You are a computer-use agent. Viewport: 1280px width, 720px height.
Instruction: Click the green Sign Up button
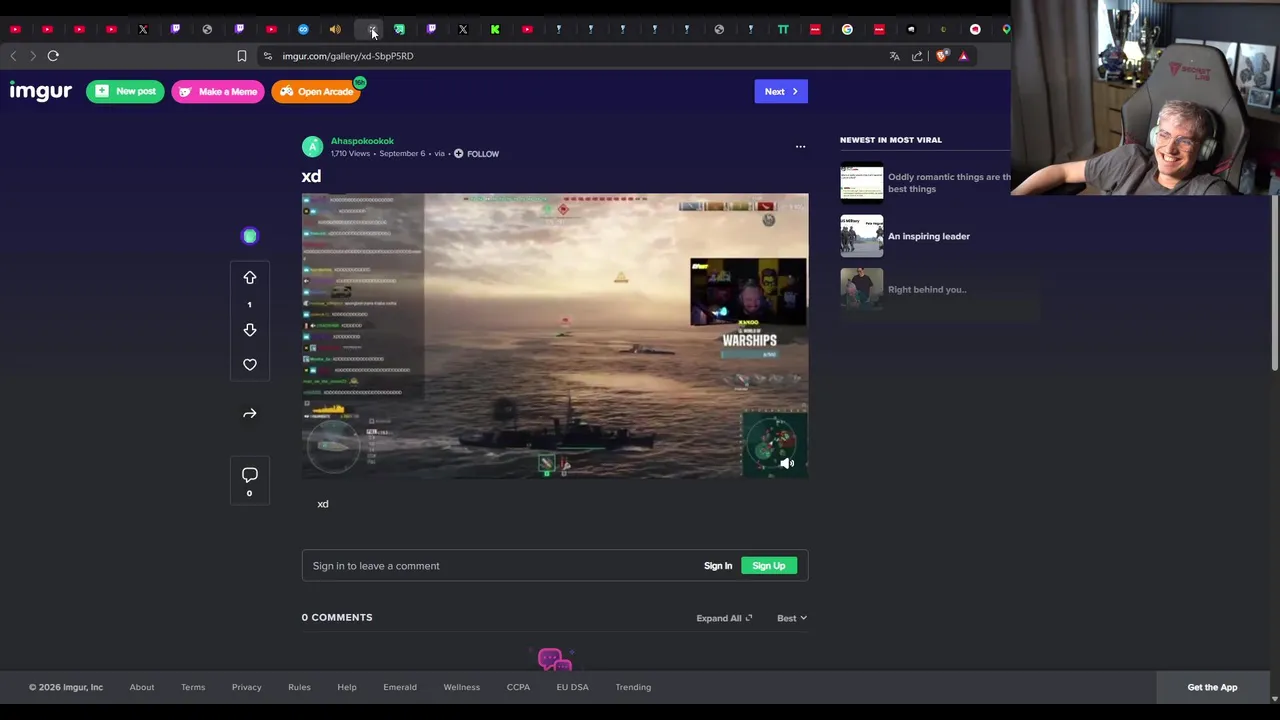pos(769,566)
